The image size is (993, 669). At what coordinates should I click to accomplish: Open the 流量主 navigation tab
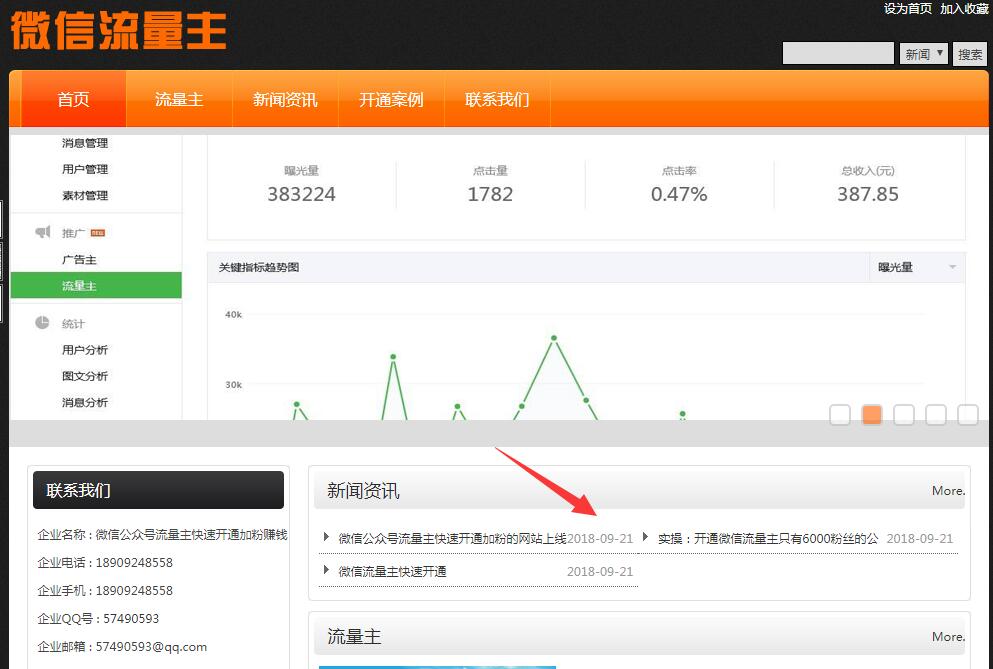(x=179, y=99)
